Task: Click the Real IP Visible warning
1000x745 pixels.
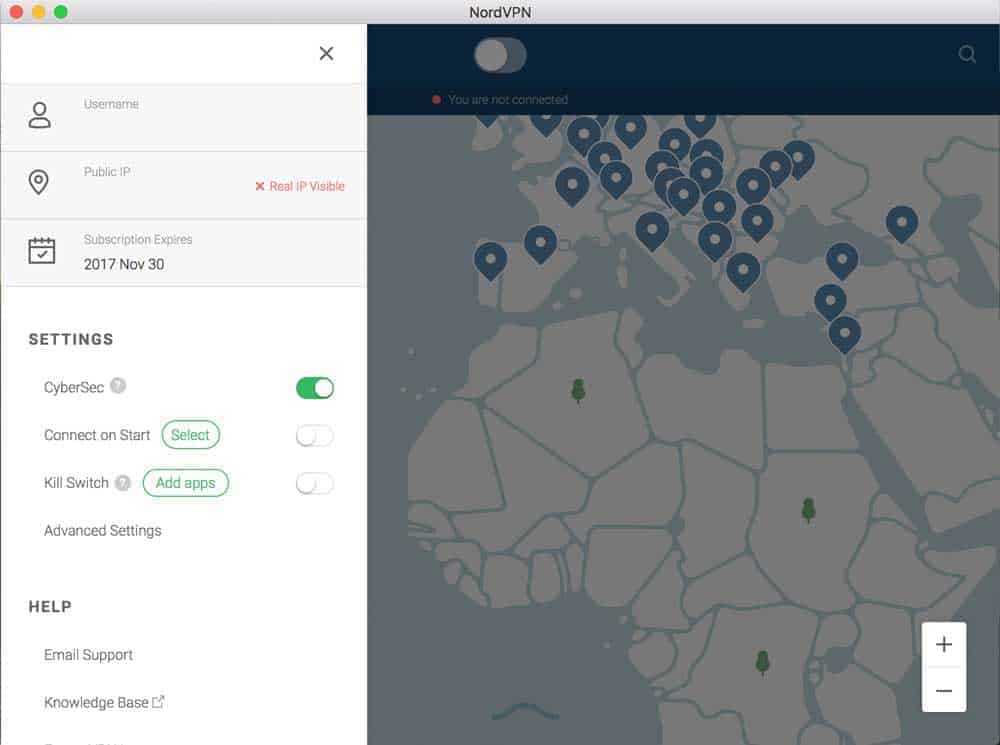Action: click(x=300, y=186)
